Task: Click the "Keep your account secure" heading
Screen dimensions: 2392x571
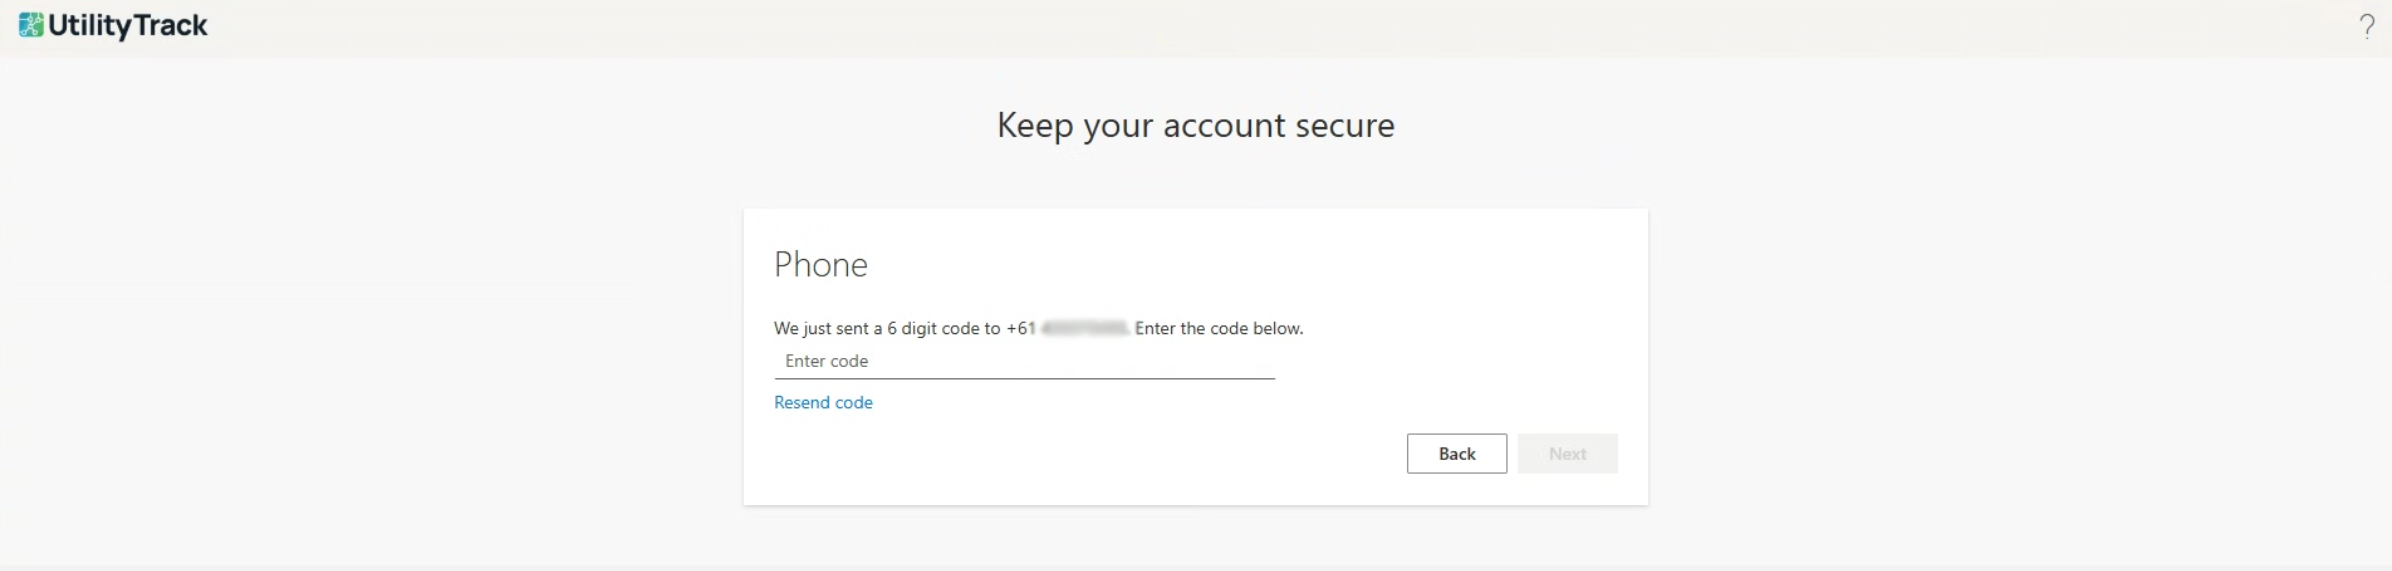Action: [x=1195, y=125]
